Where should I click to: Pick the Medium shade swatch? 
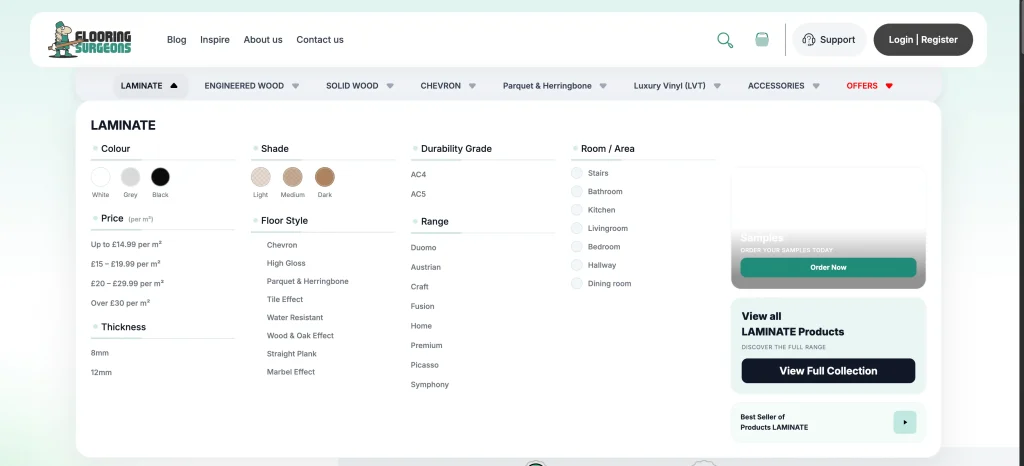pos(293,177)
